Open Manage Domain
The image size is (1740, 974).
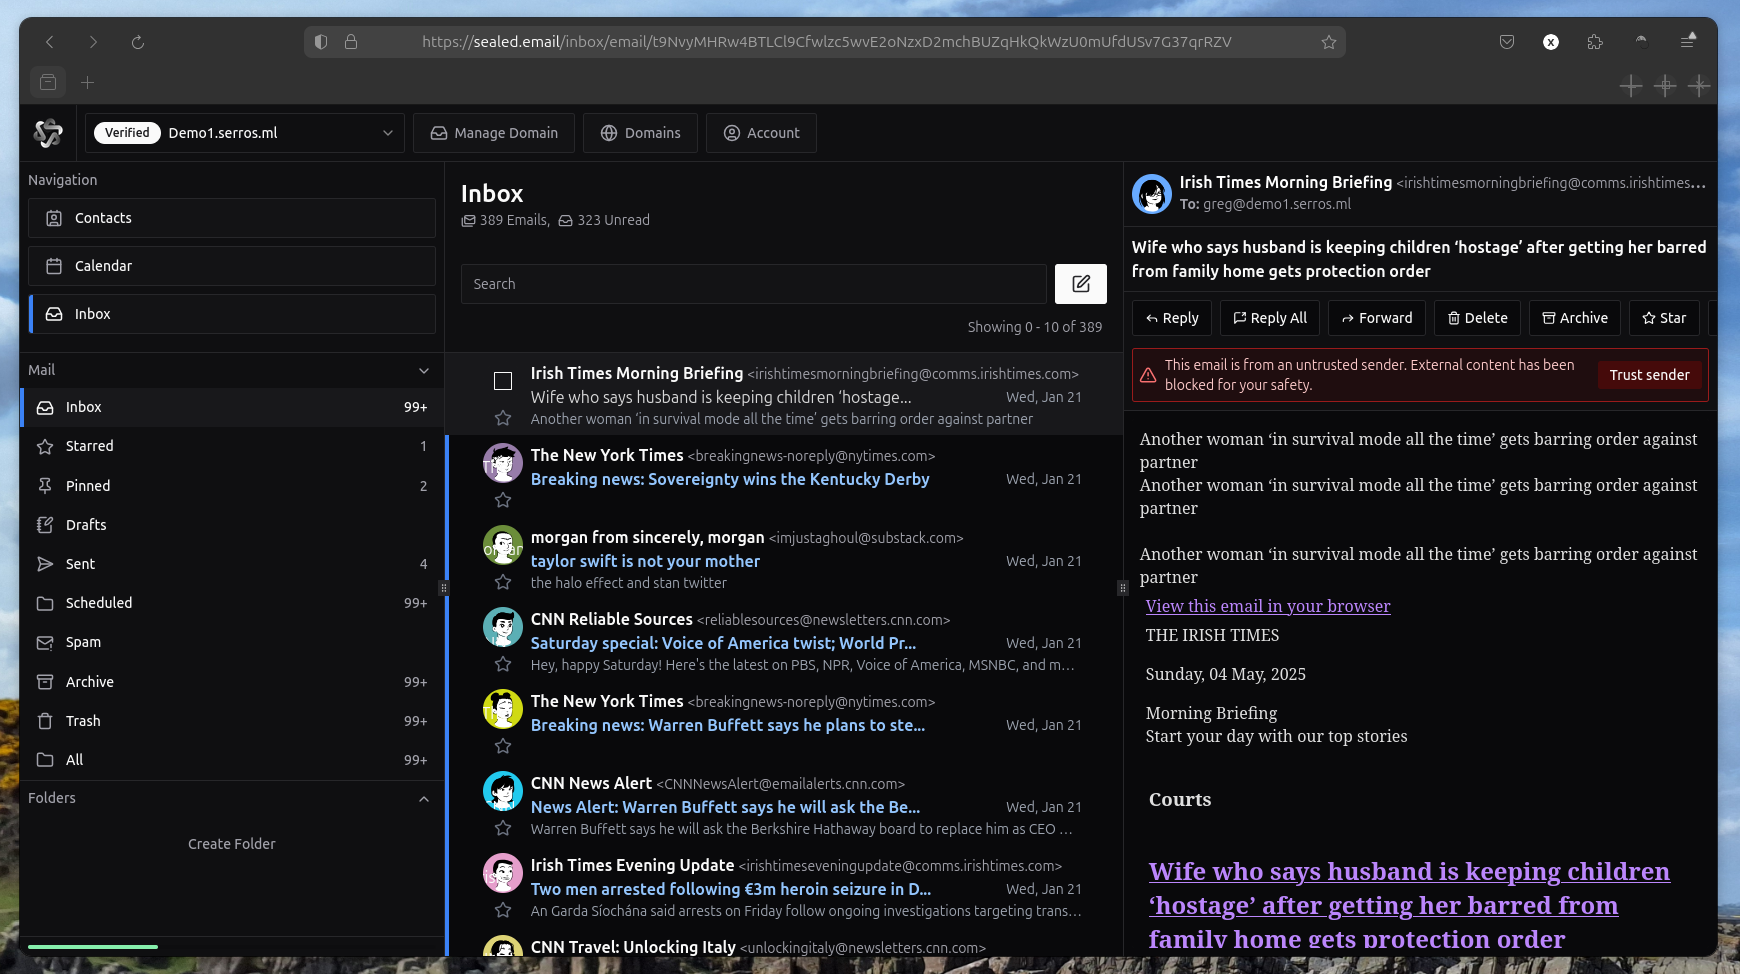click(494, 133)
